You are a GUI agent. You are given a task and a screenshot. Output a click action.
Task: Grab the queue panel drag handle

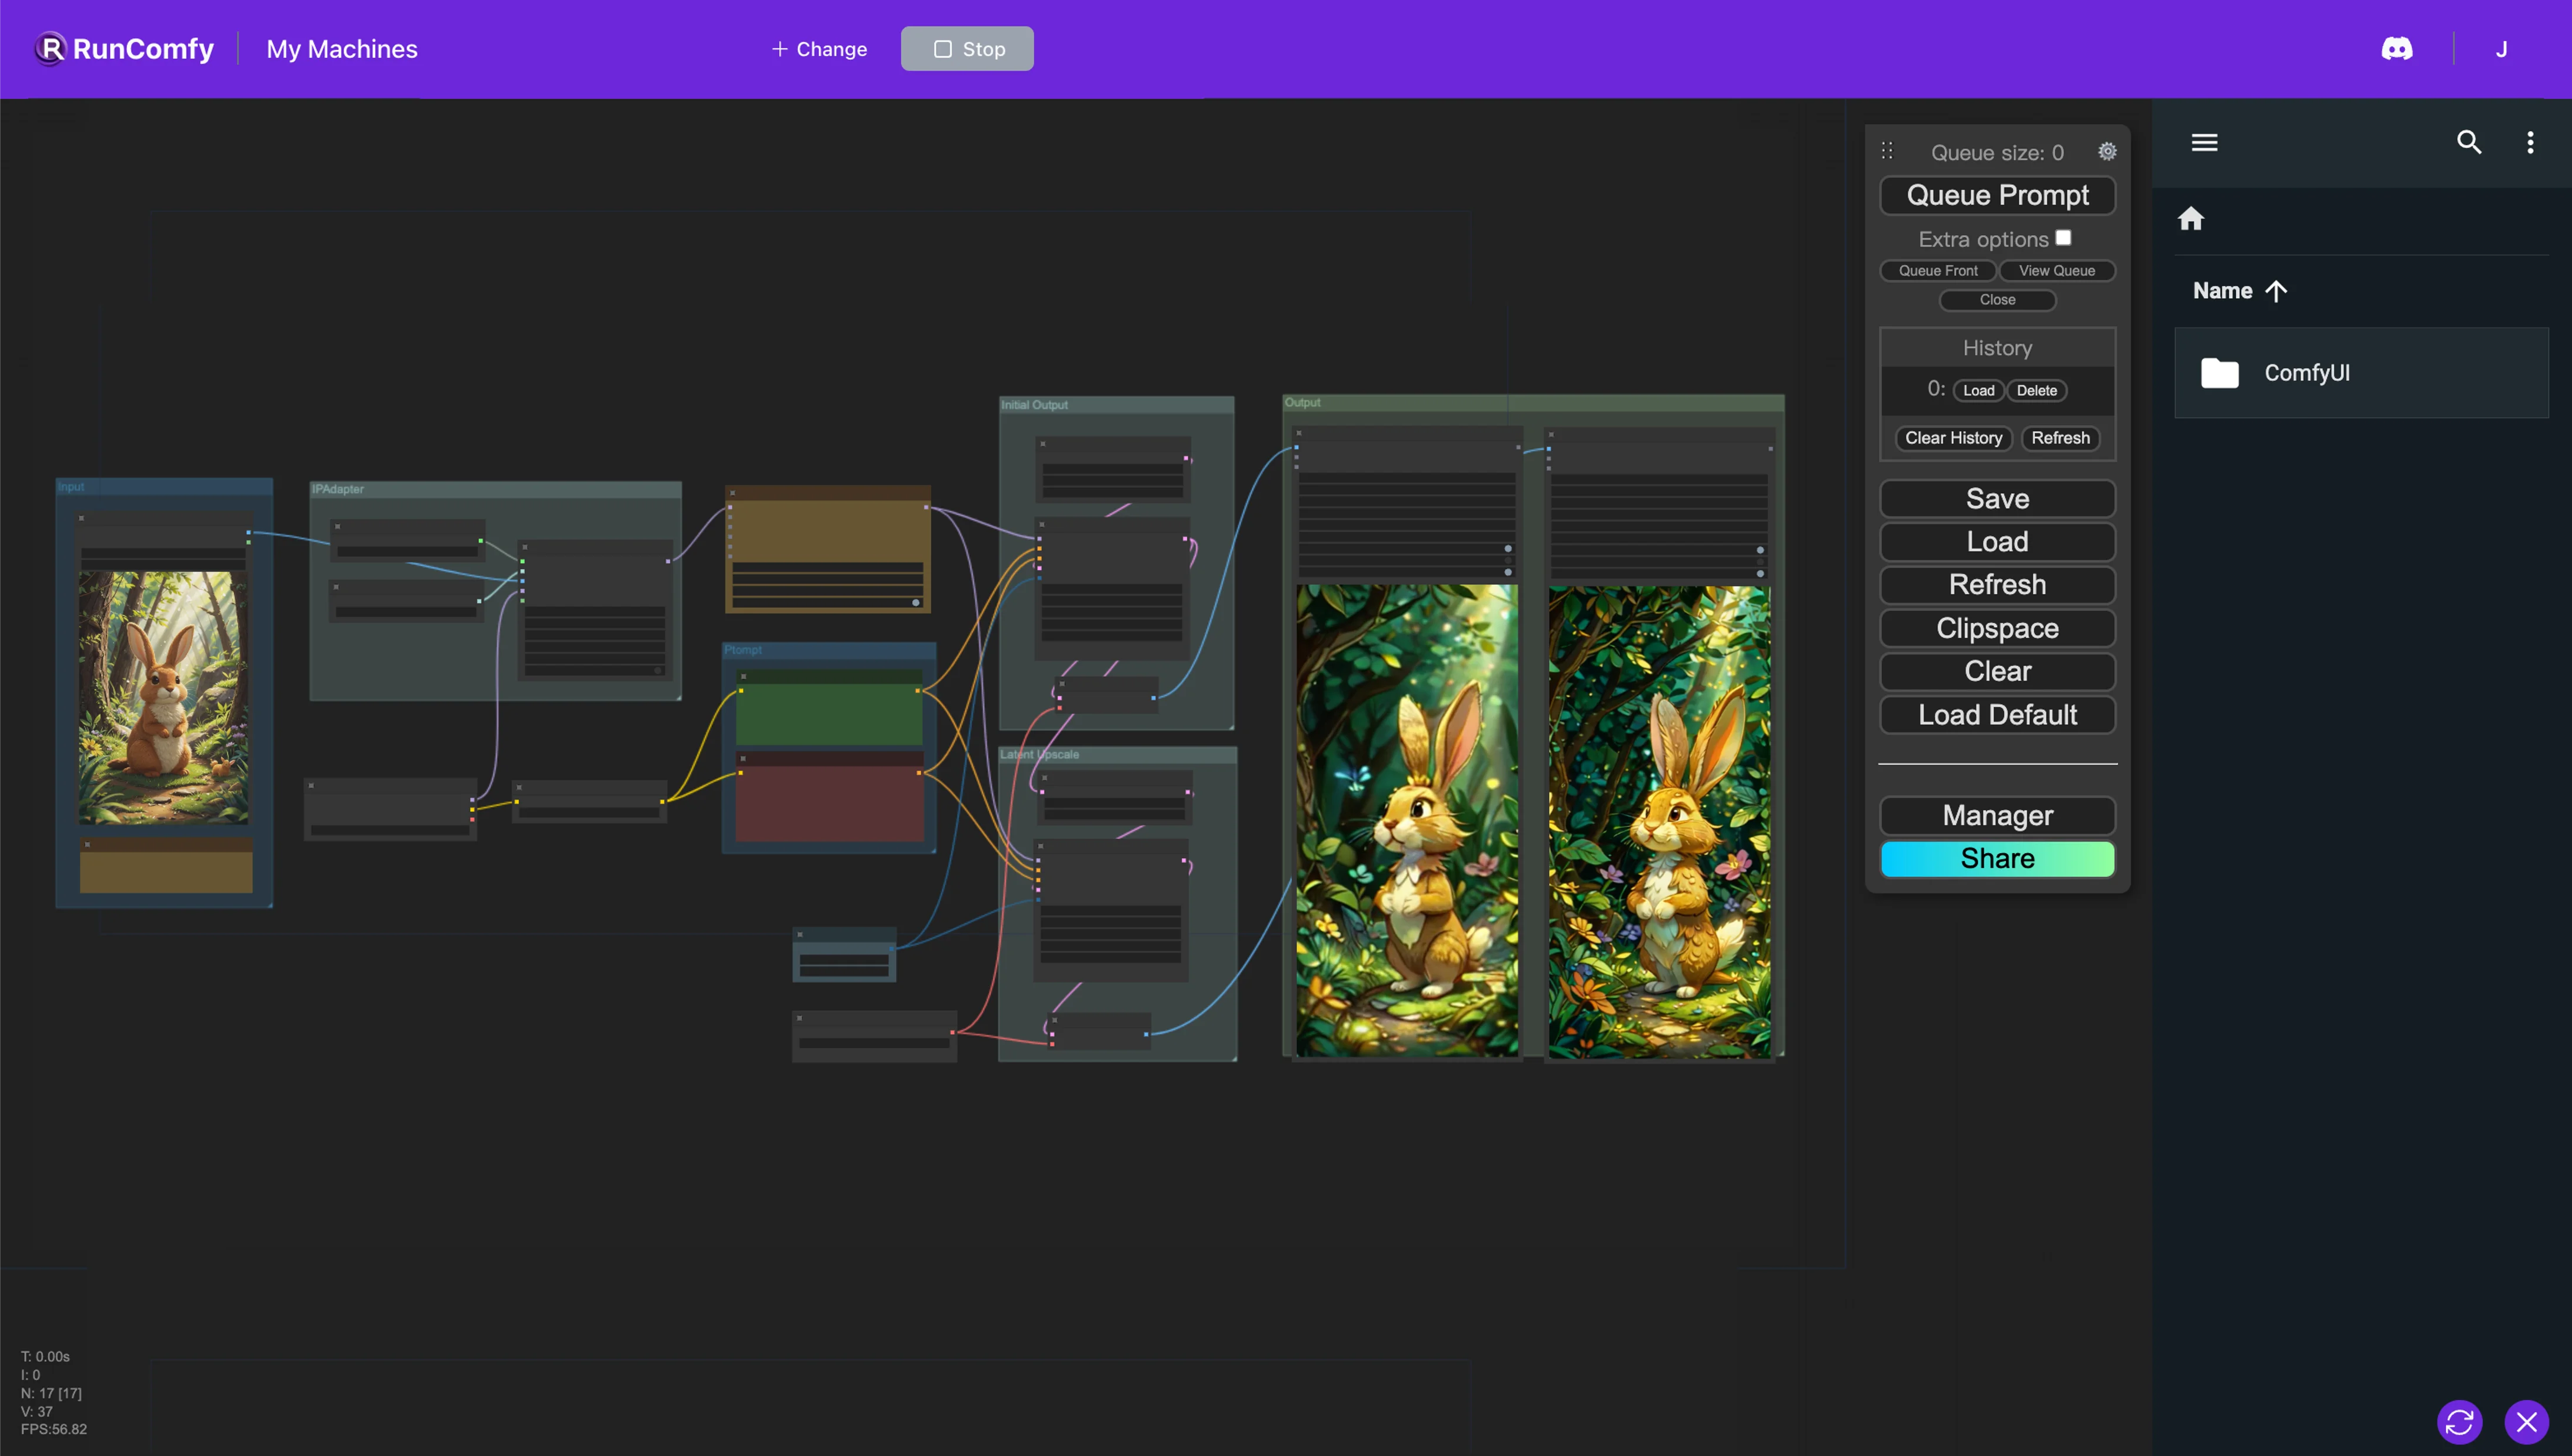coord(1887,151)
